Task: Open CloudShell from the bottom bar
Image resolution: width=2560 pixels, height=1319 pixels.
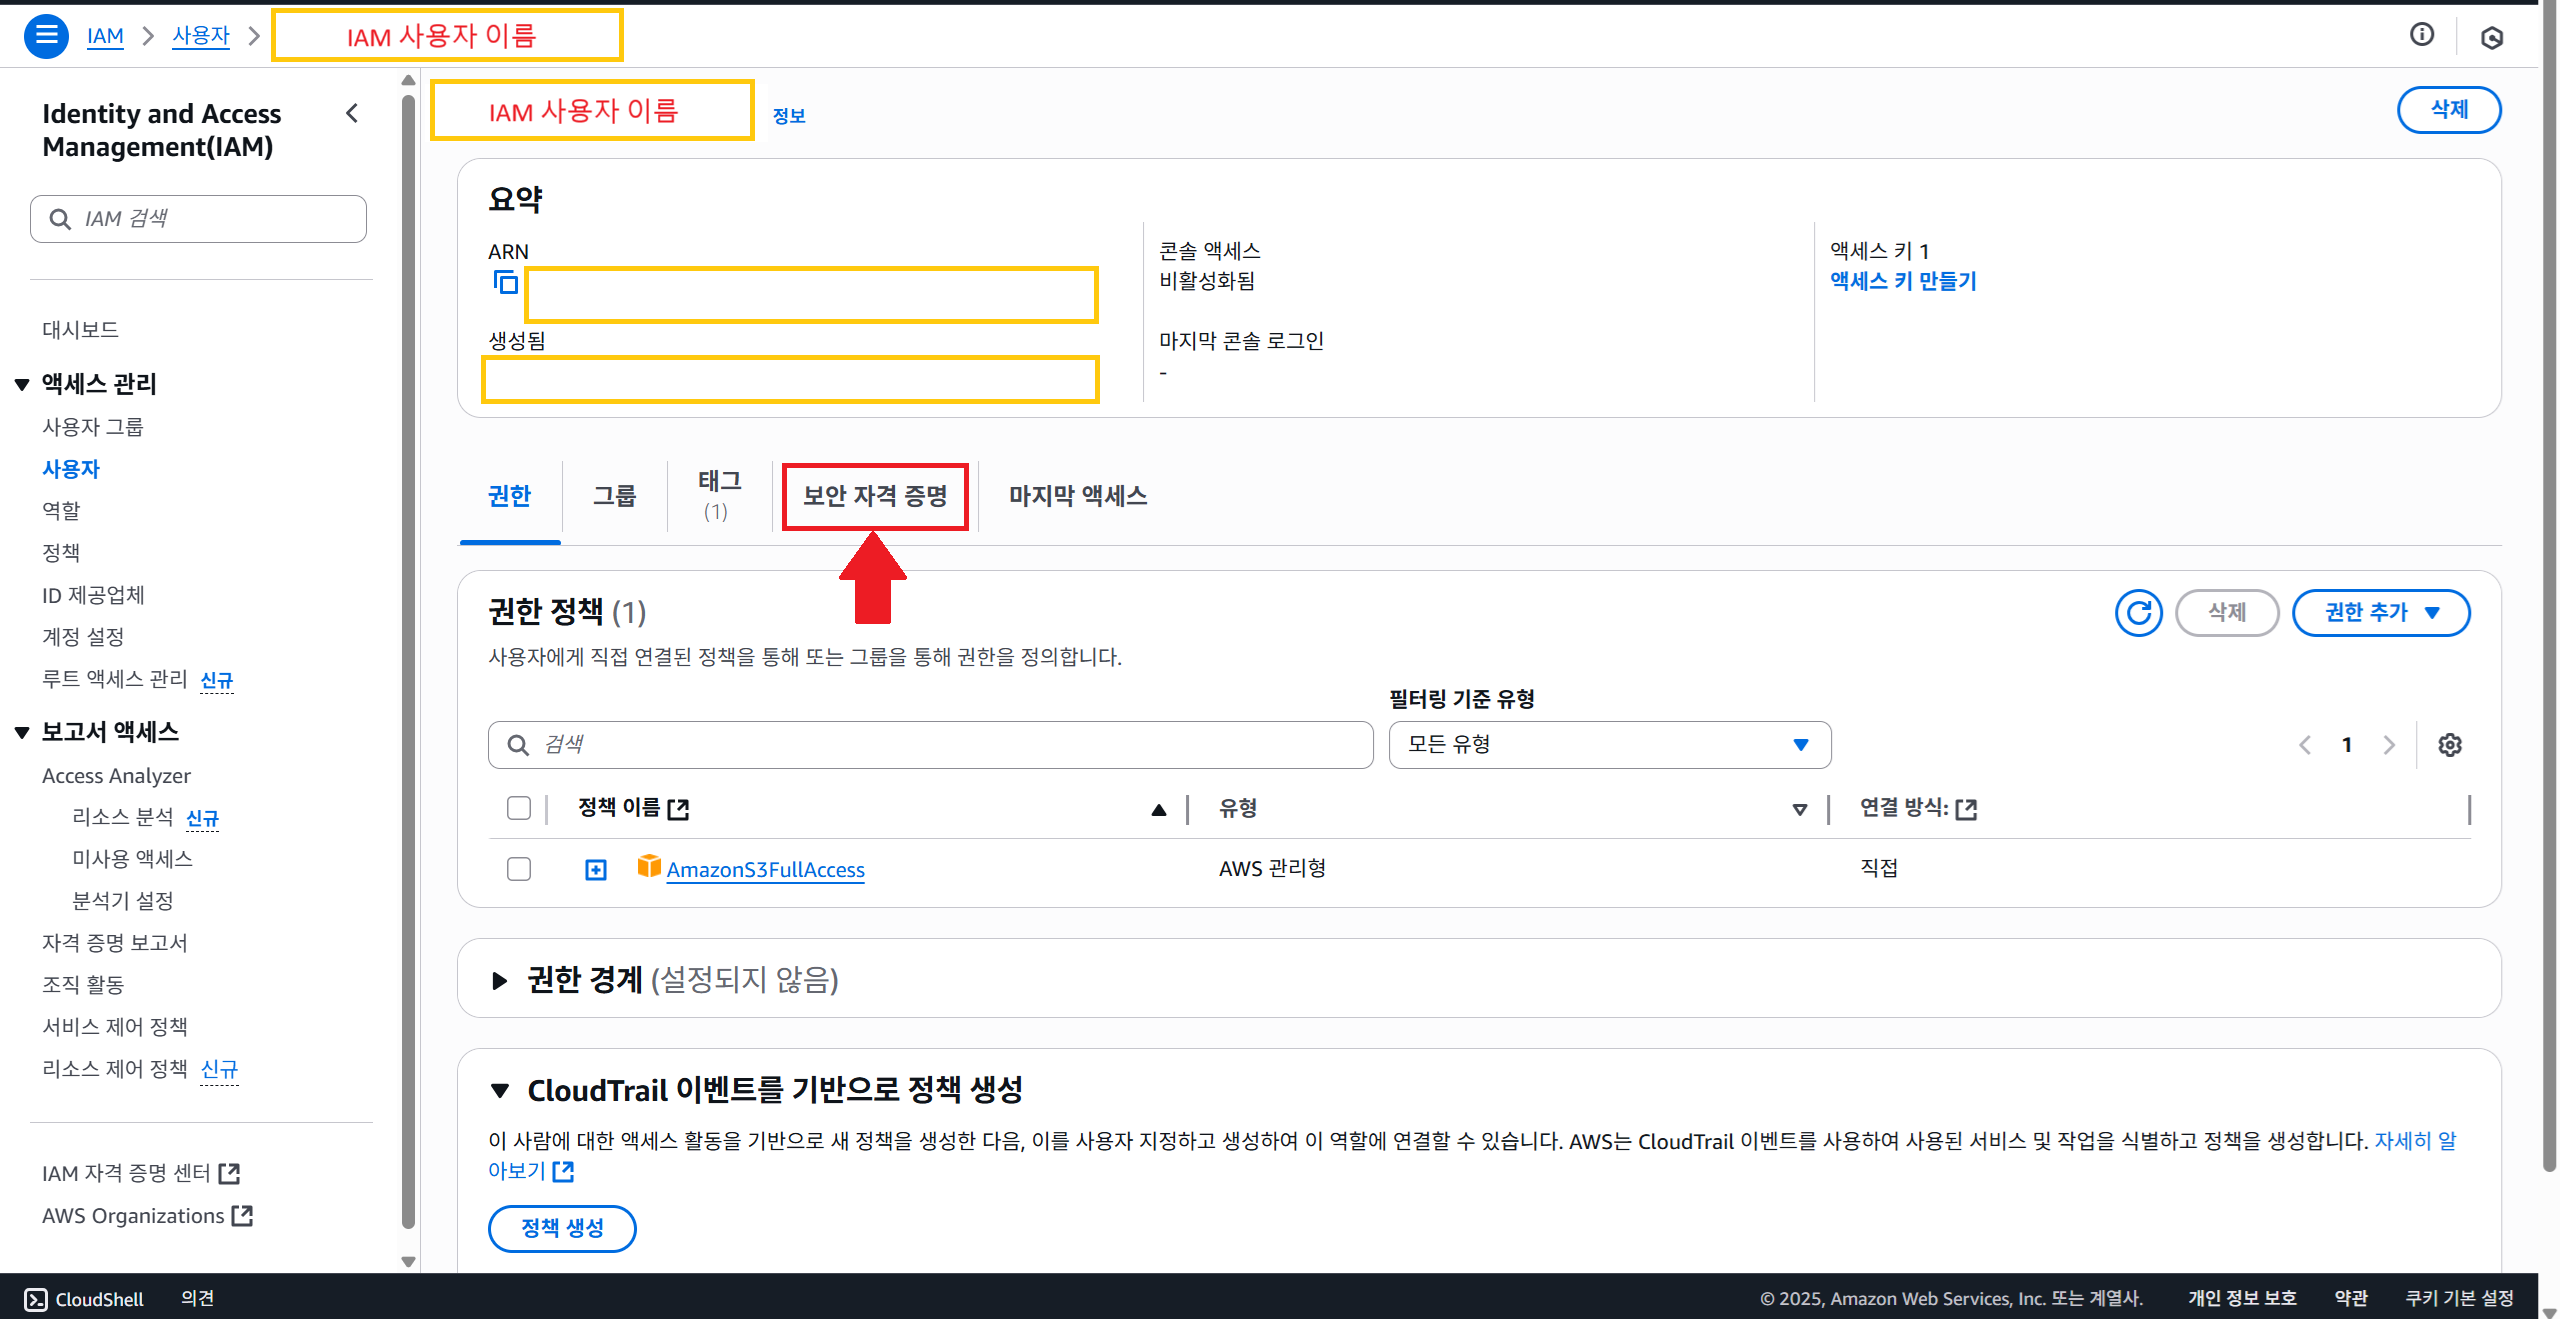Action: (x=84, y=1298)
